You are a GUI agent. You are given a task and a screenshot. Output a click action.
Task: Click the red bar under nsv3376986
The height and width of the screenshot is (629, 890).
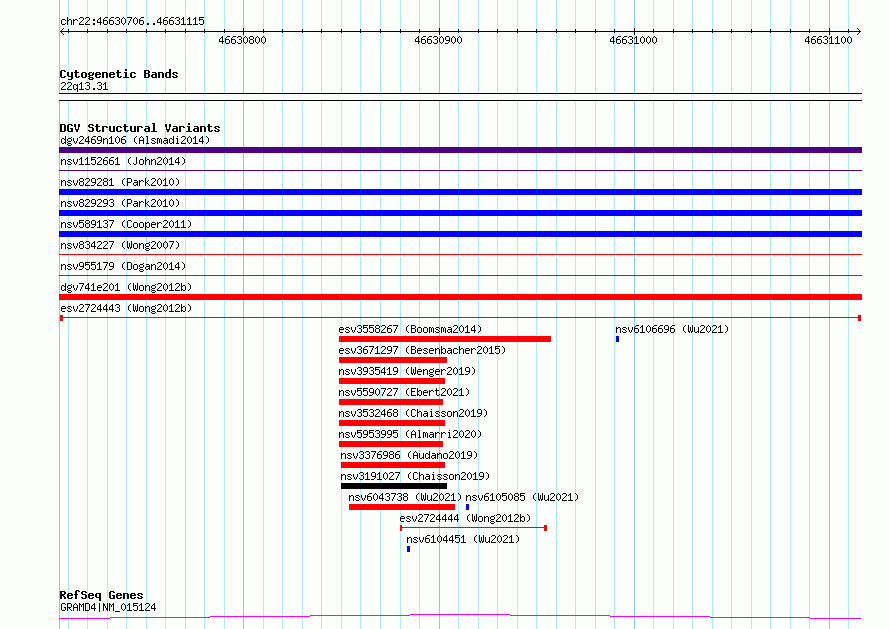click(393, 465)
